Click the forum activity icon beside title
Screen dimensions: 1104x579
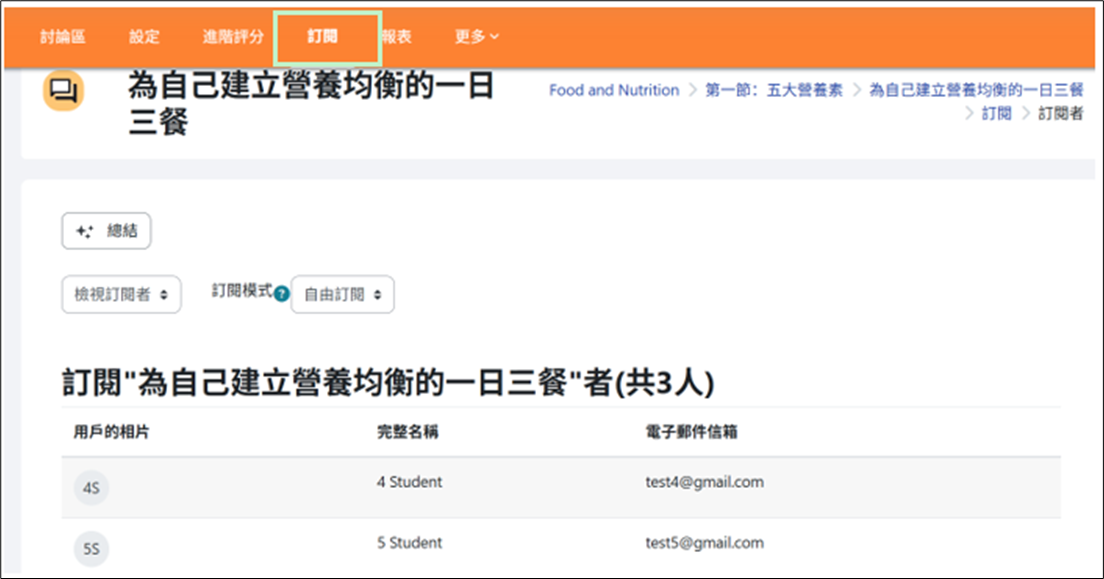pos(63,92)
